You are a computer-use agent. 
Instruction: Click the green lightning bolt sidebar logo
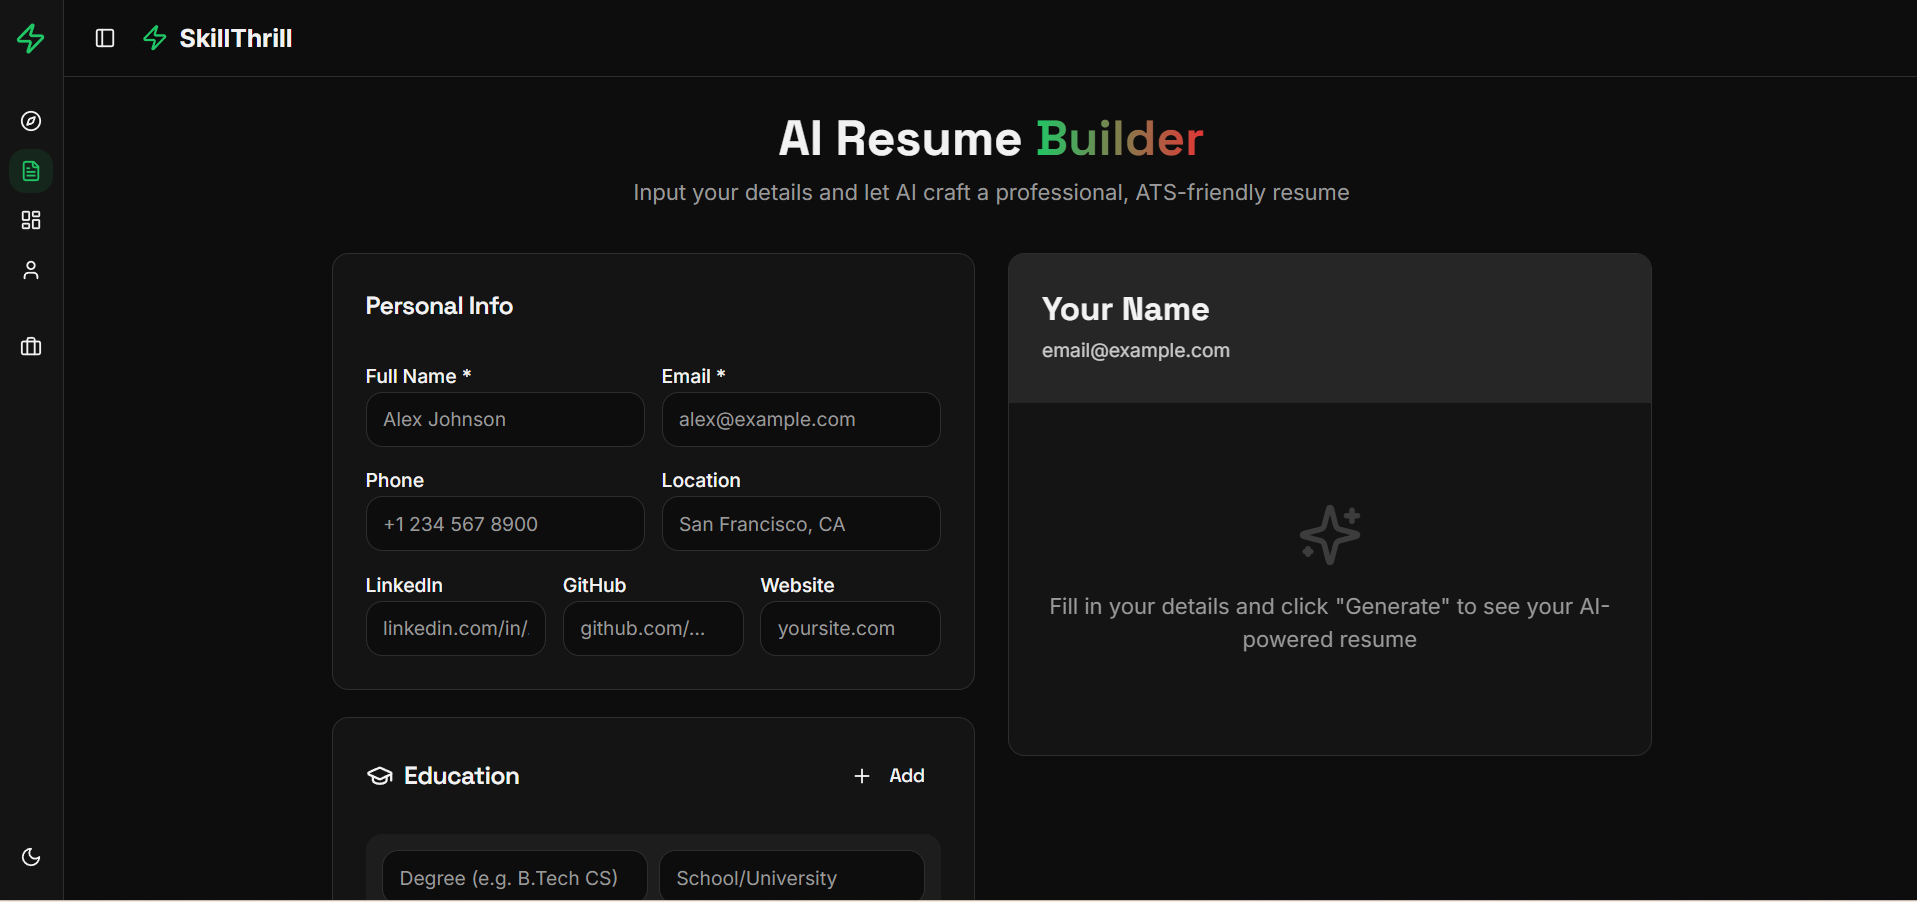pos(31,38)
